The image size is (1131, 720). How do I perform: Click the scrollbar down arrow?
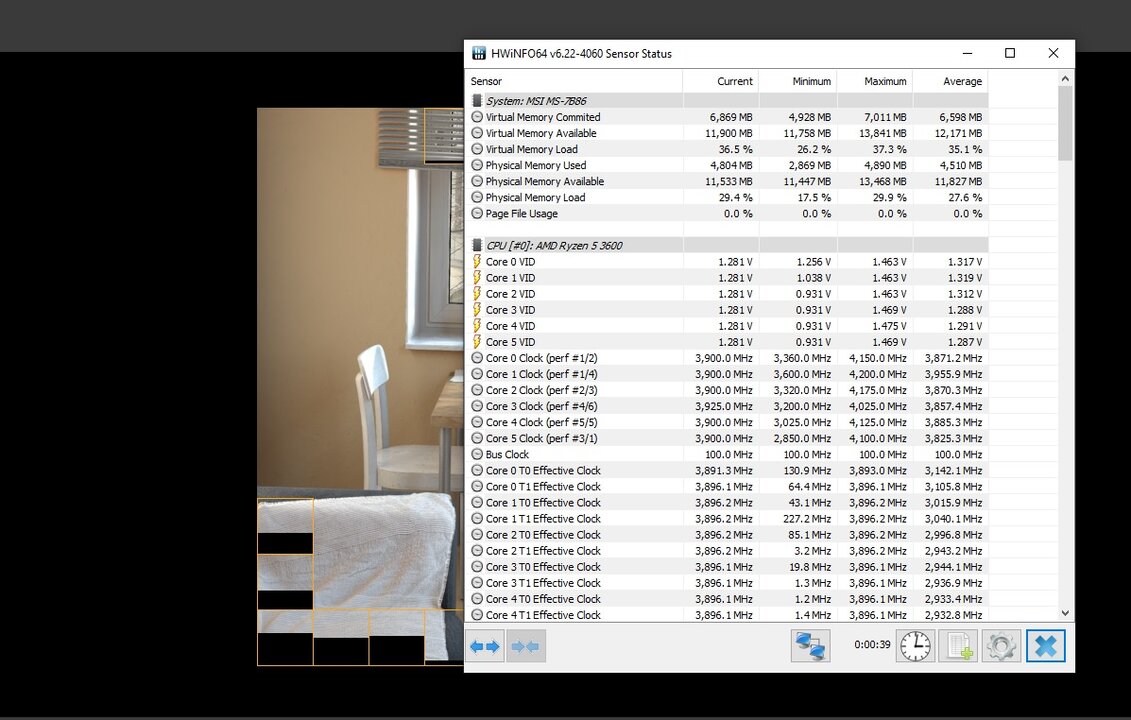click(x=1065, y=613)
